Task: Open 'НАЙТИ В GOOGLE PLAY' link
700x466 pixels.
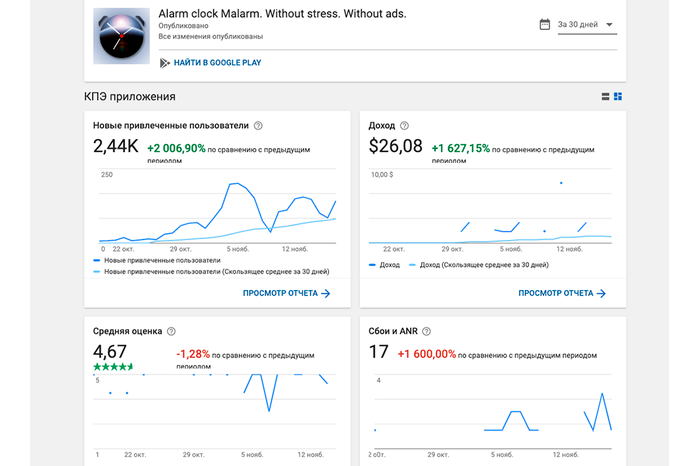Action: point(217,63)
